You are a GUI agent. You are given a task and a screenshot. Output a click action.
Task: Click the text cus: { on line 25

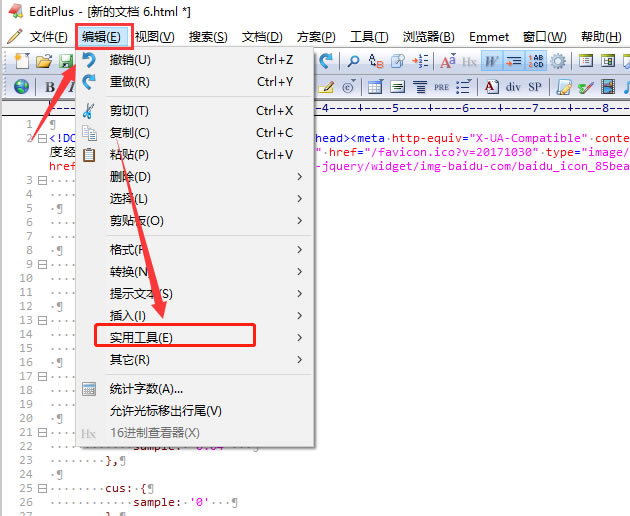(125, 488)
